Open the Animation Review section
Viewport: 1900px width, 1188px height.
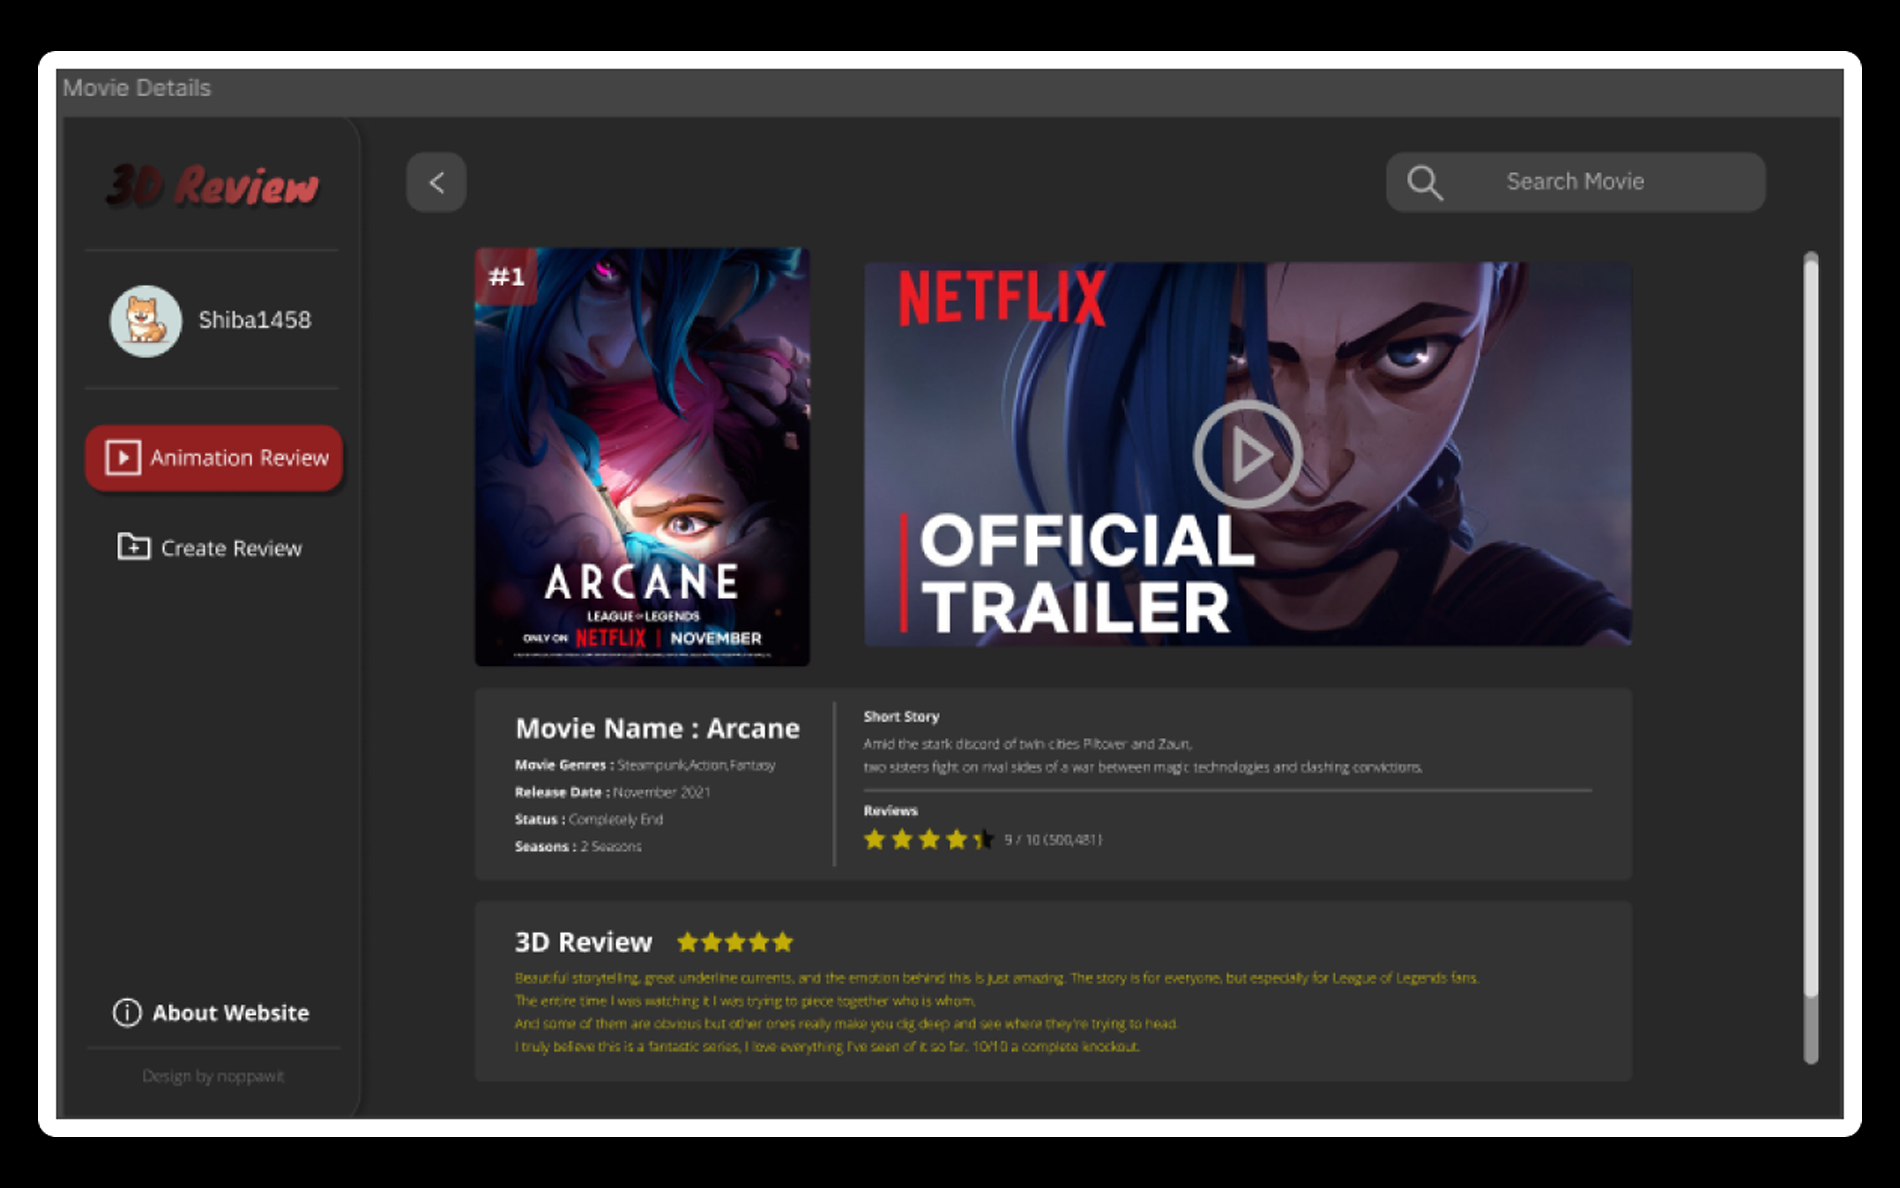point(214,458)
